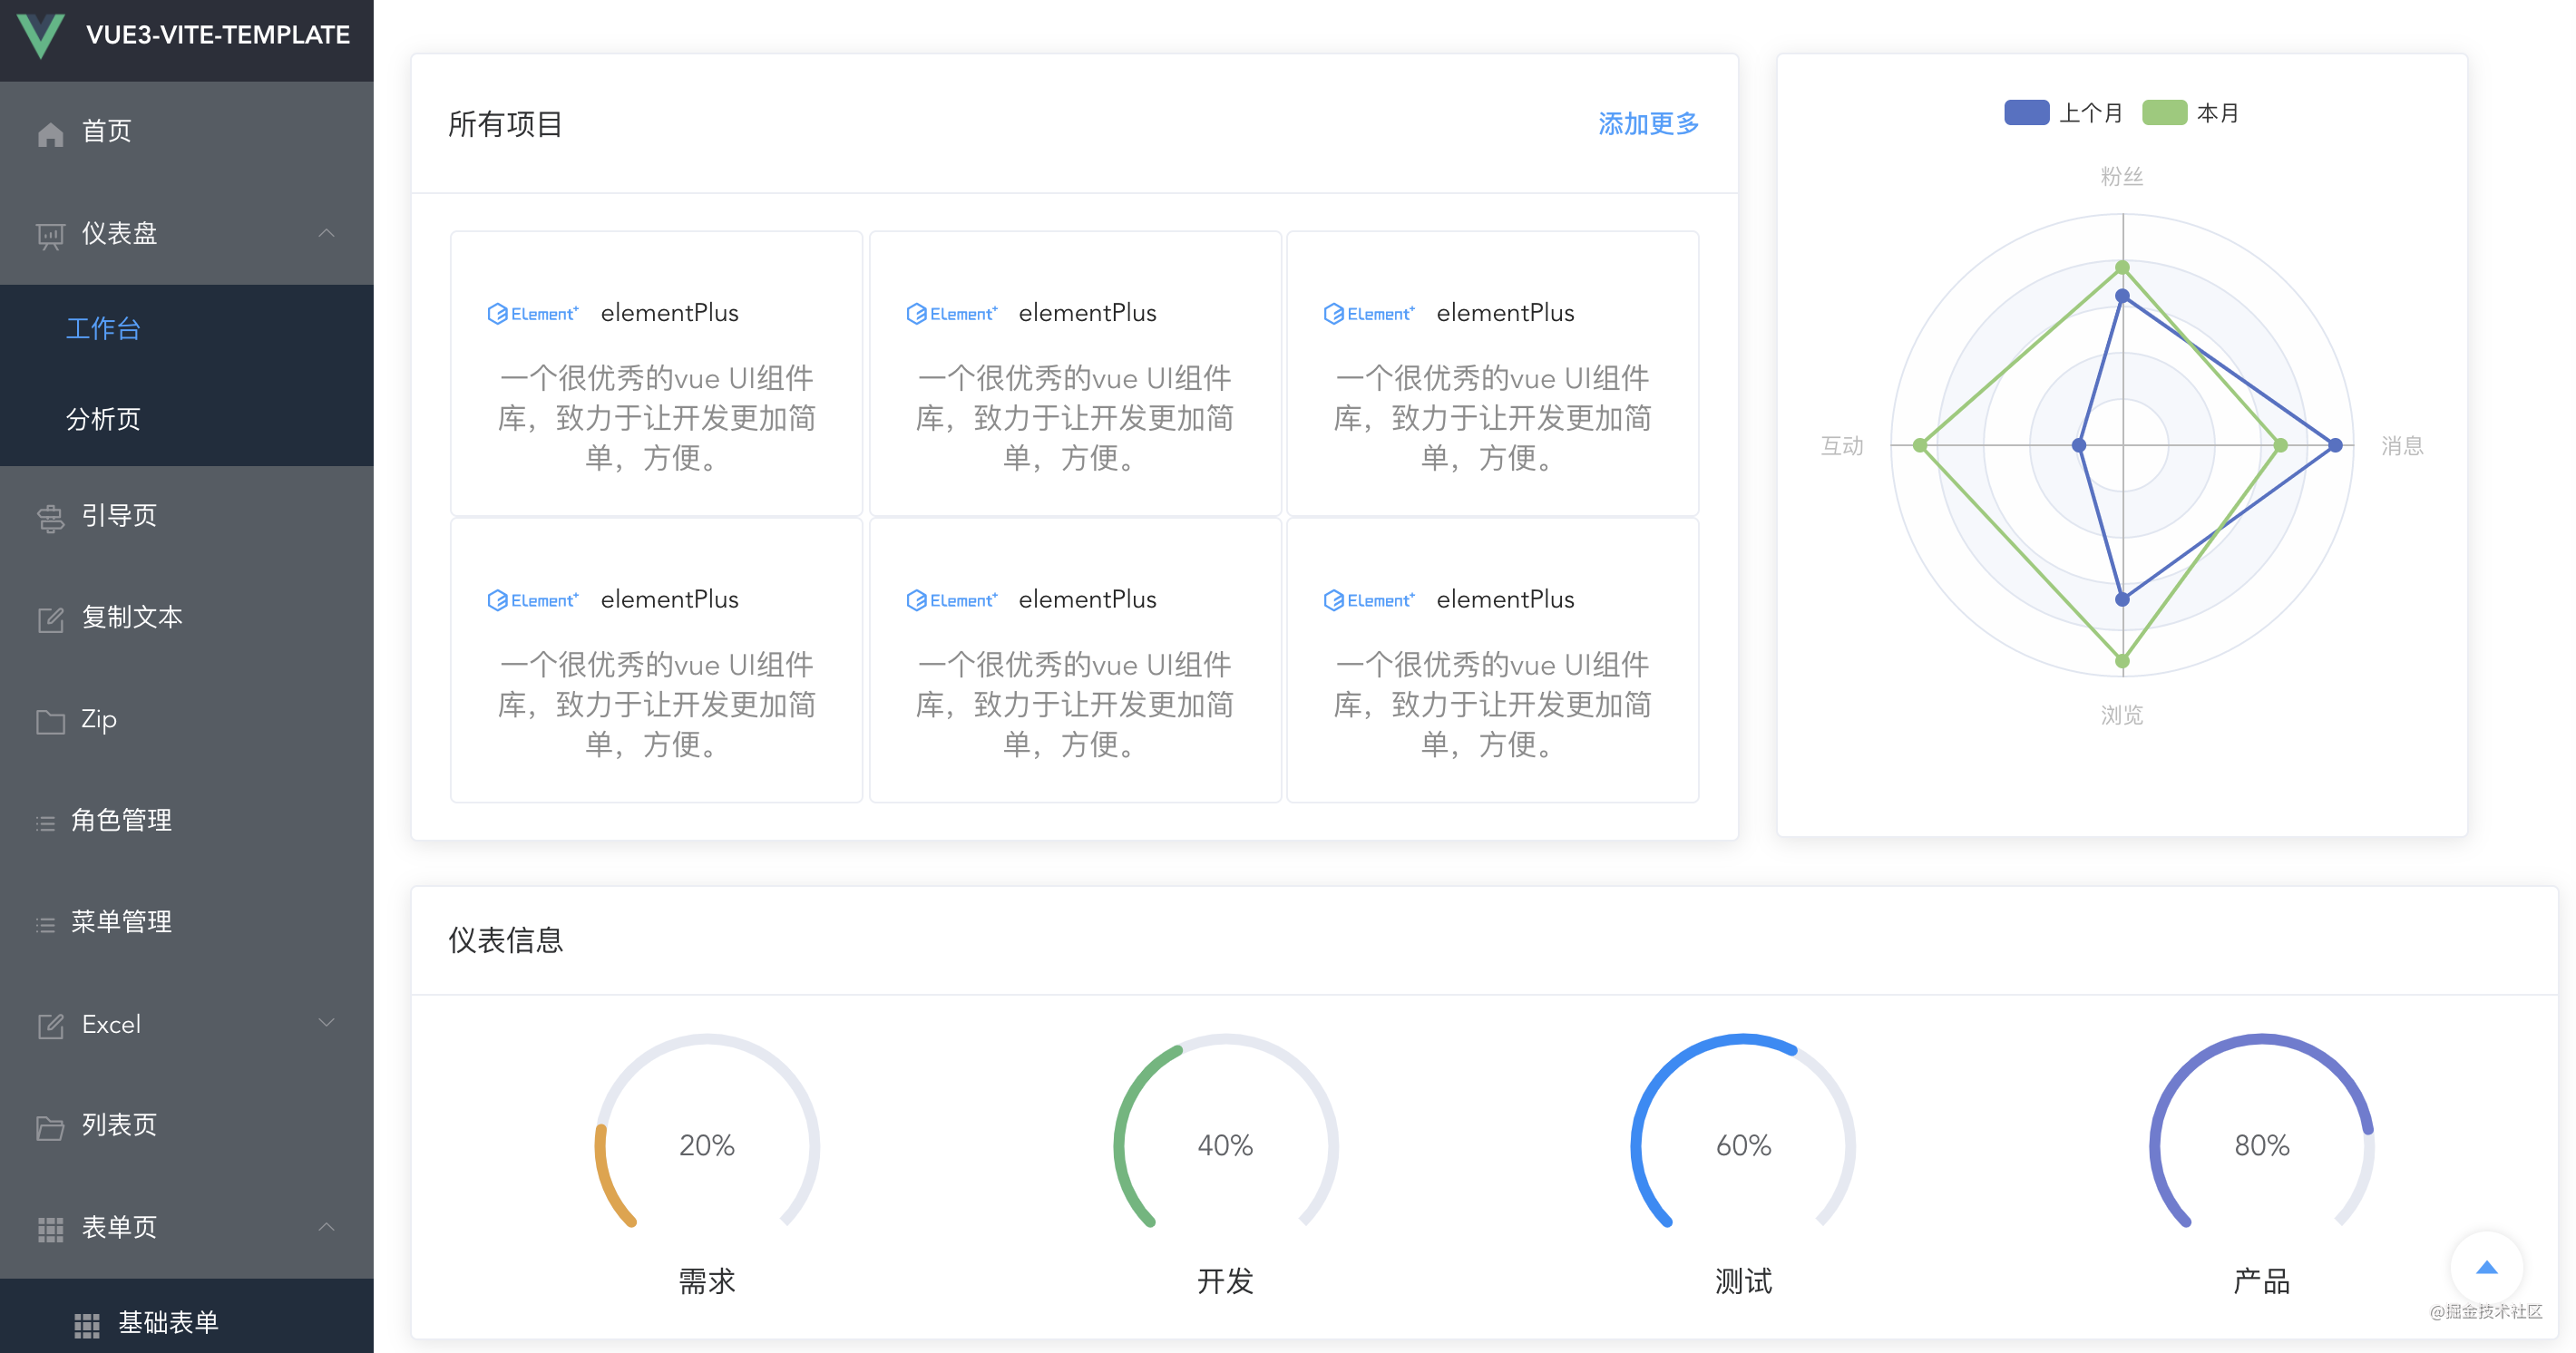Screen dimensions: 2576x1353
Task: Collapse the 仪表盘 submenu chevron
Action: coord(326,233)
